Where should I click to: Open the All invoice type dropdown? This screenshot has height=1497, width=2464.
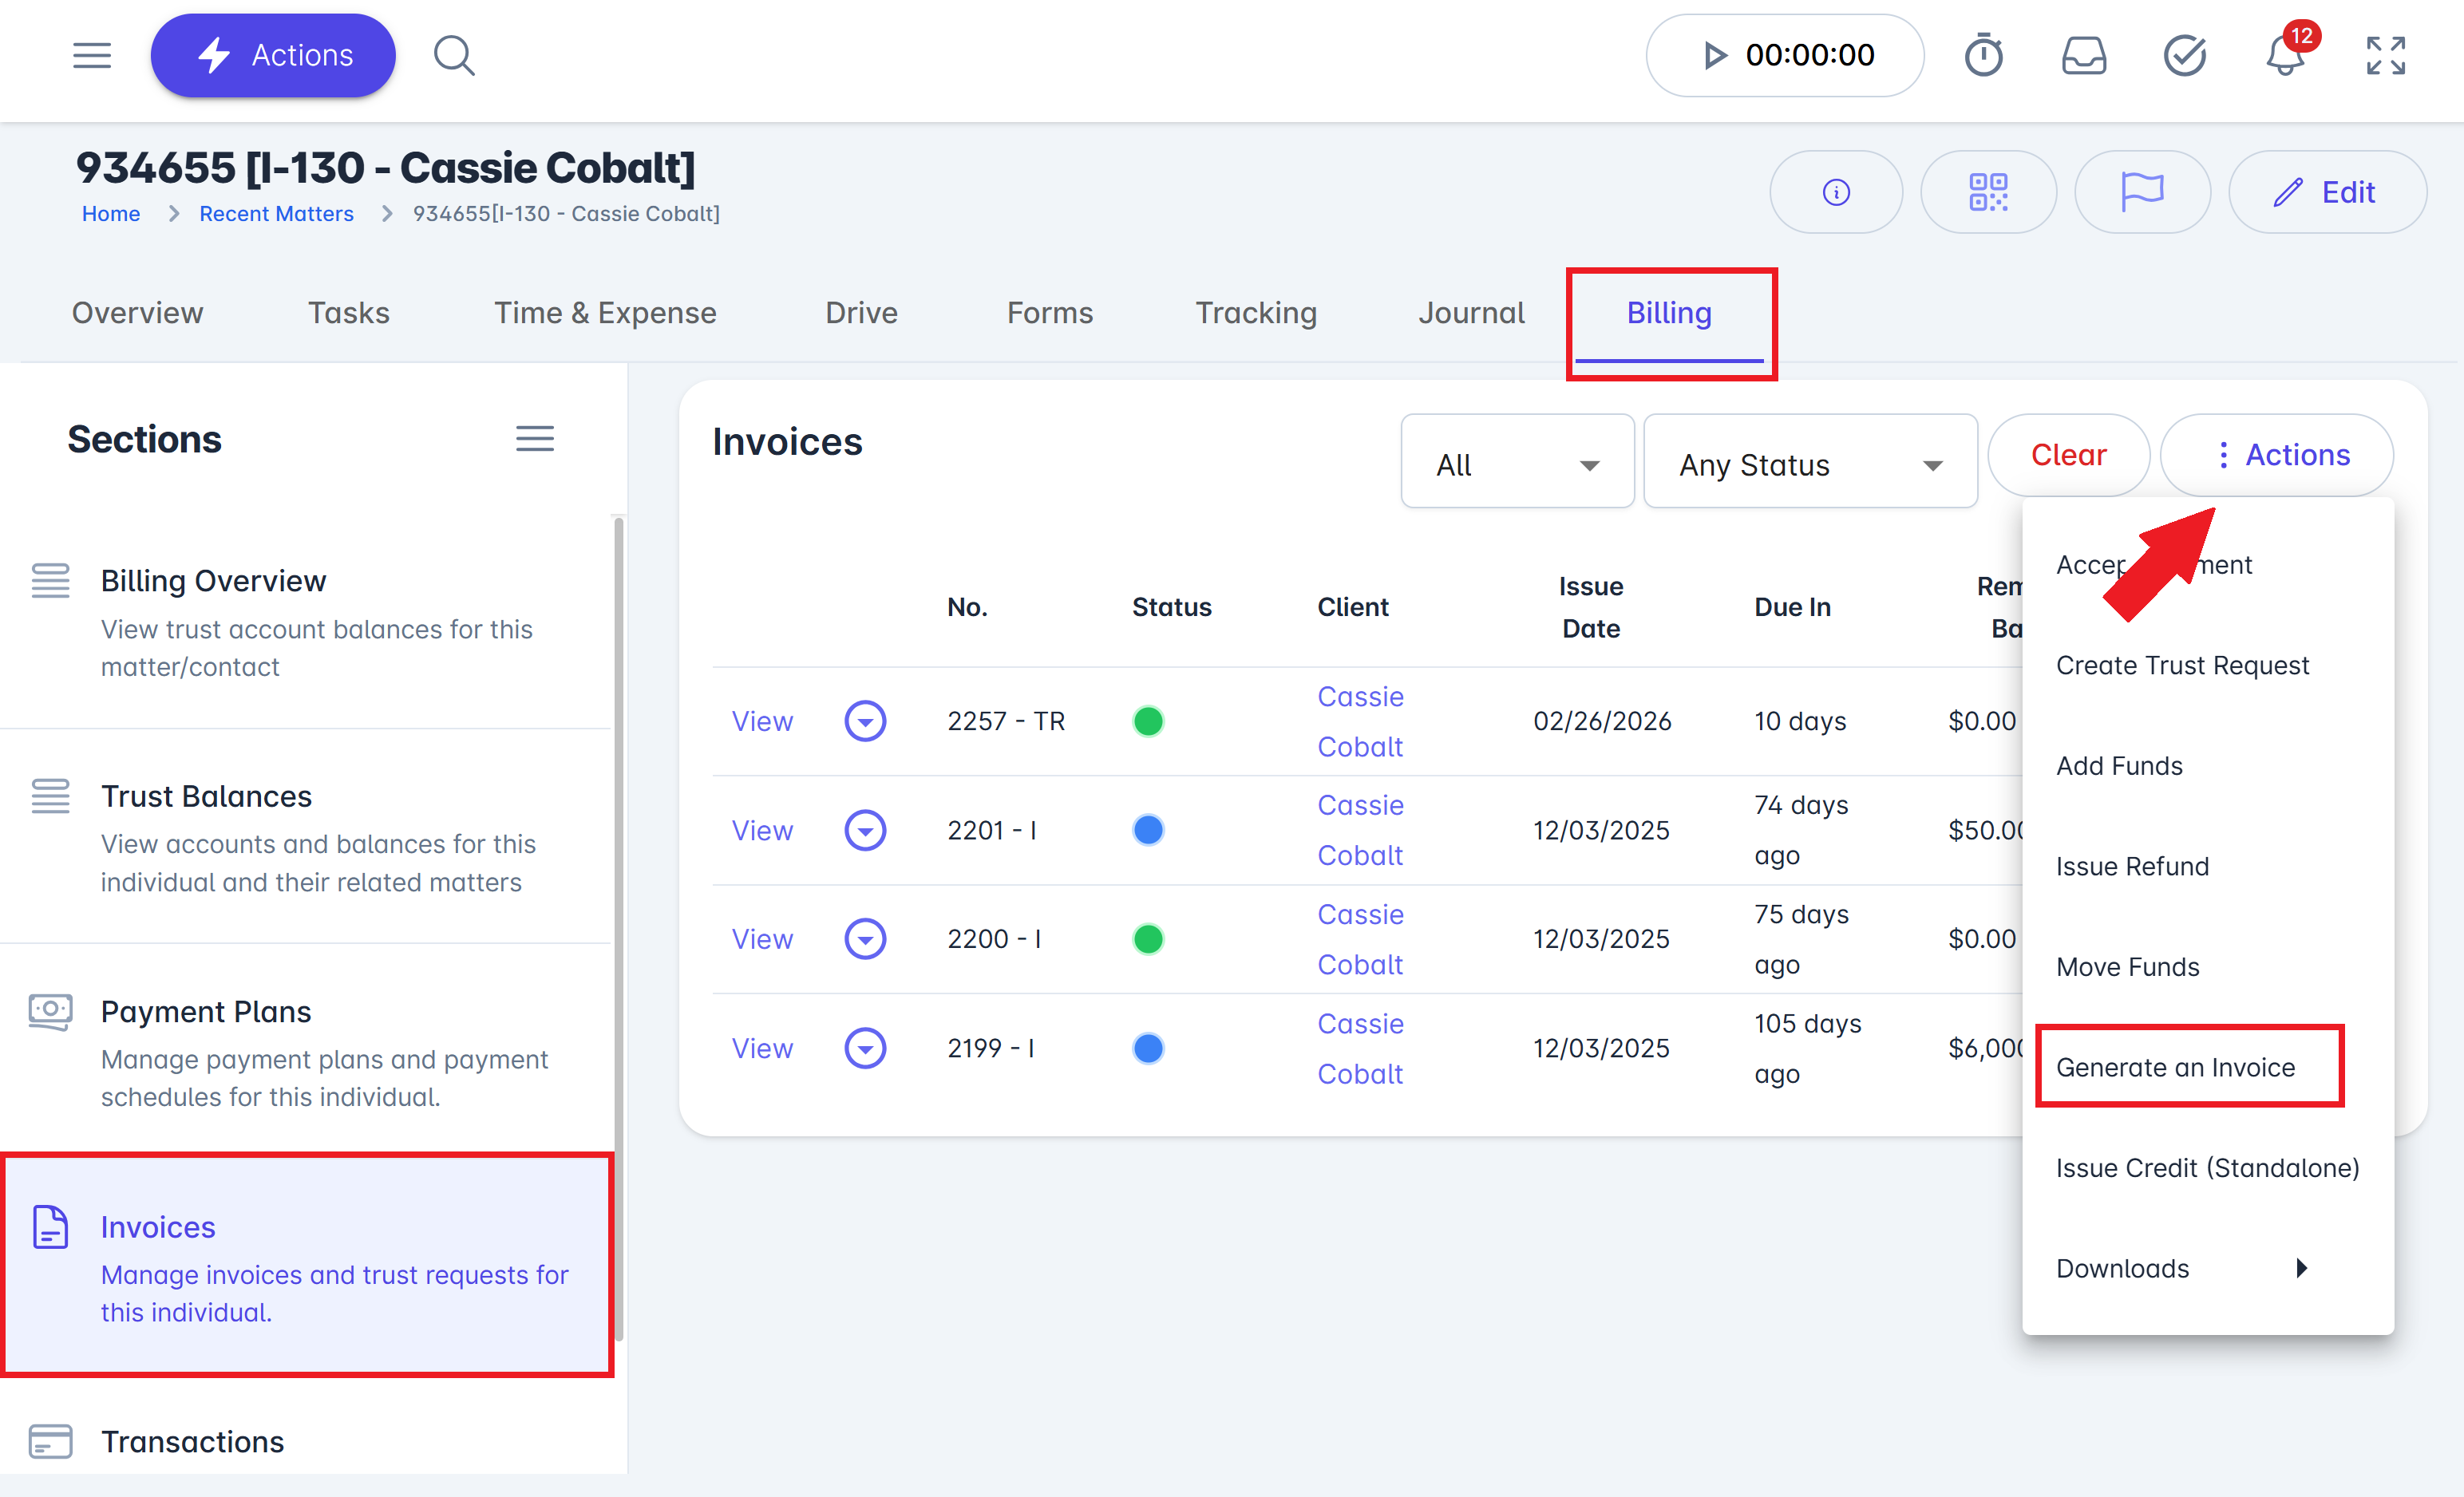coord(1517,462)
